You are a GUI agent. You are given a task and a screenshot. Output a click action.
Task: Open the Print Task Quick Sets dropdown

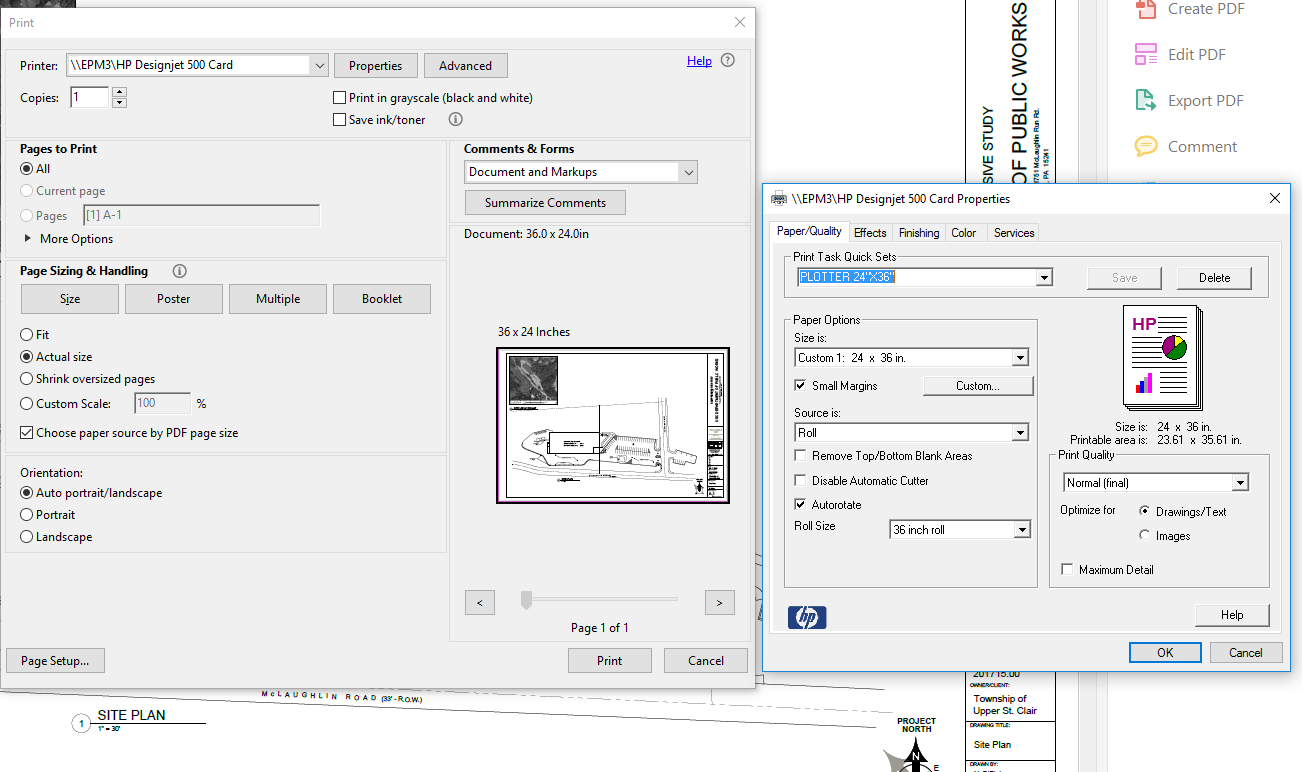pos(1044,277)
